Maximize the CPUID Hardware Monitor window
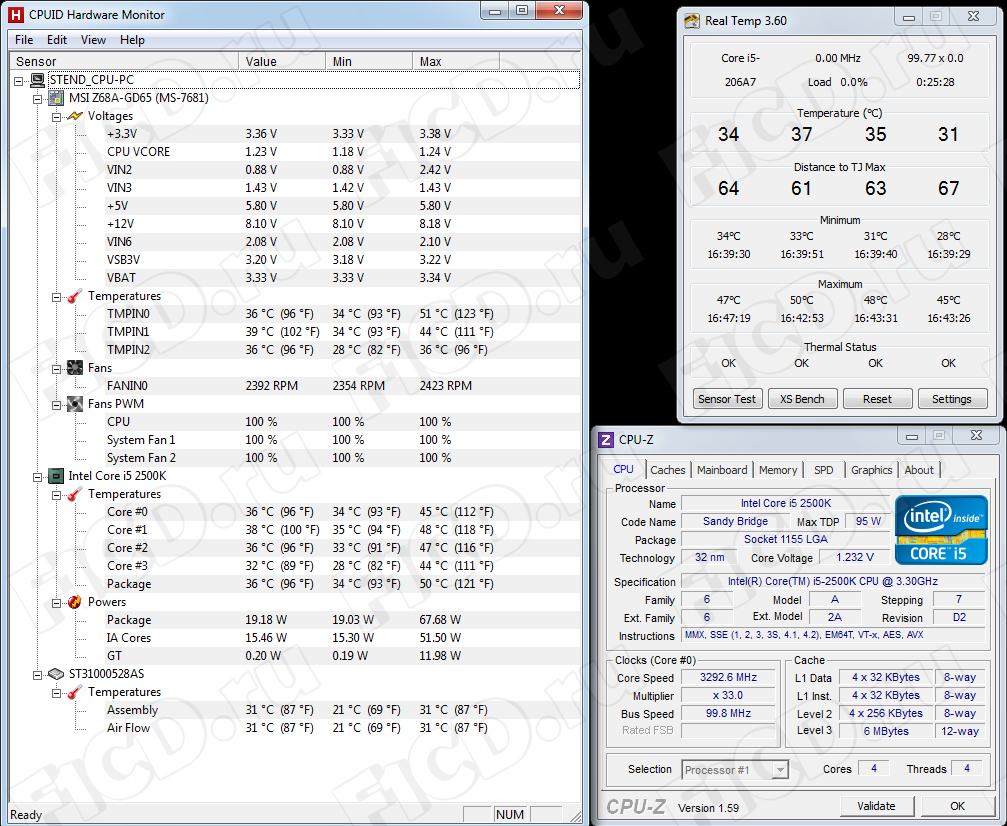The image size is (1007, 826). point(522,11)
